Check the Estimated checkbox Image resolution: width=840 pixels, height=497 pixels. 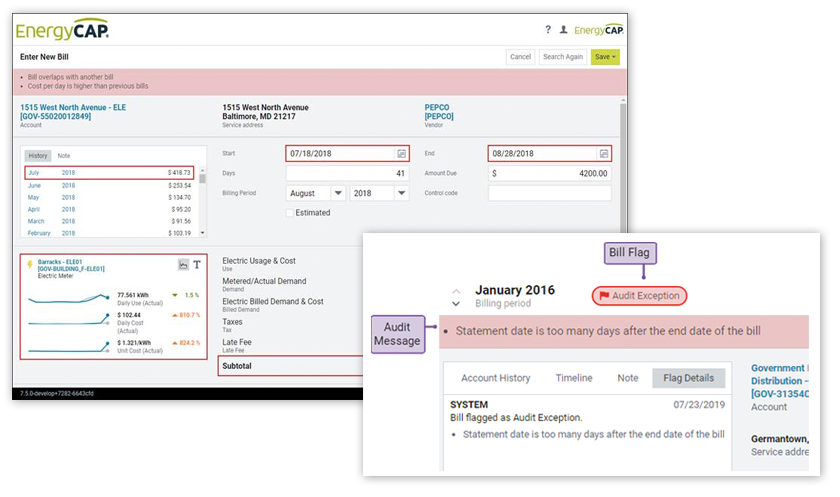pyautogui.click(x=290, y=213)
